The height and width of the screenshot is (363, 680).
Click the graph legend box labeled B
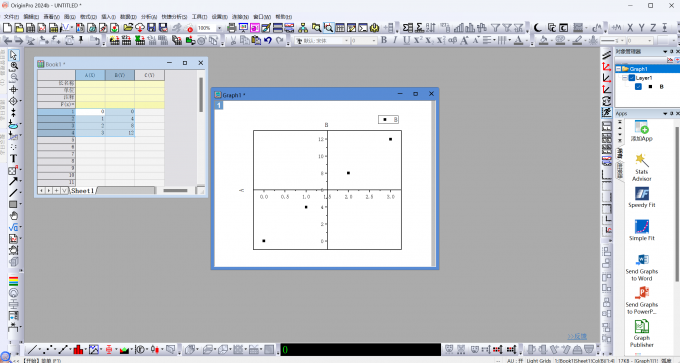pos(388,119)
